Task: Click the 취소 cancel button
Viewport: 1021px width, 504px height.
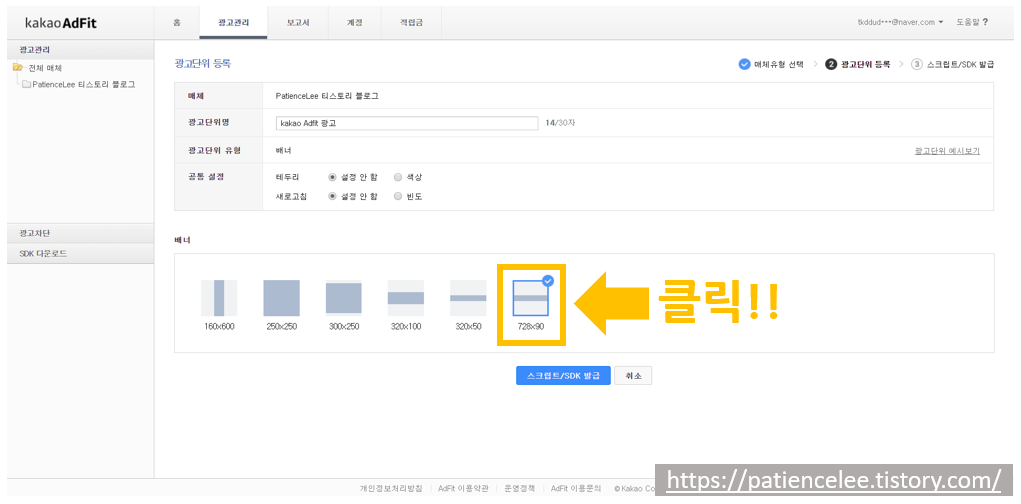Action: pos(633,376)
